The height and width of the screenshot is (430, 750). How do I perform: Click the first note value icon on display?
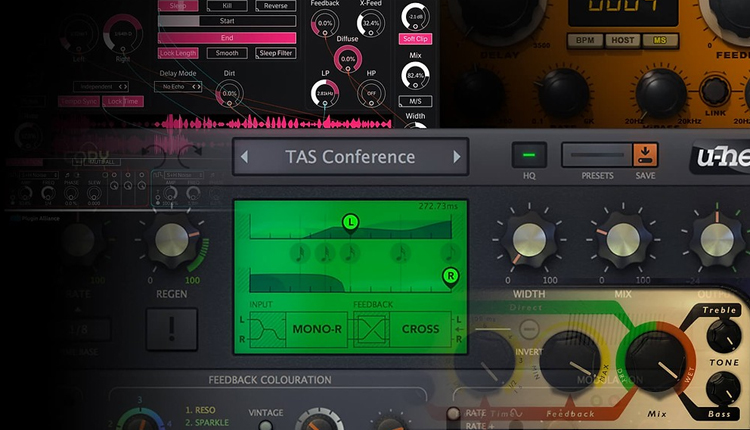point(300,253)
